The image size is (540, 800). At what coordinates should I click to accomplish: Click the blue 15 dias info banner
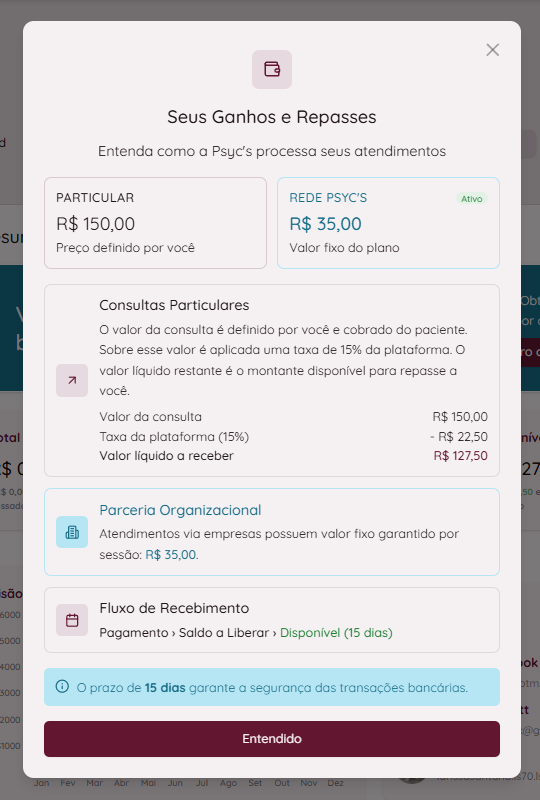coord(272,687)
